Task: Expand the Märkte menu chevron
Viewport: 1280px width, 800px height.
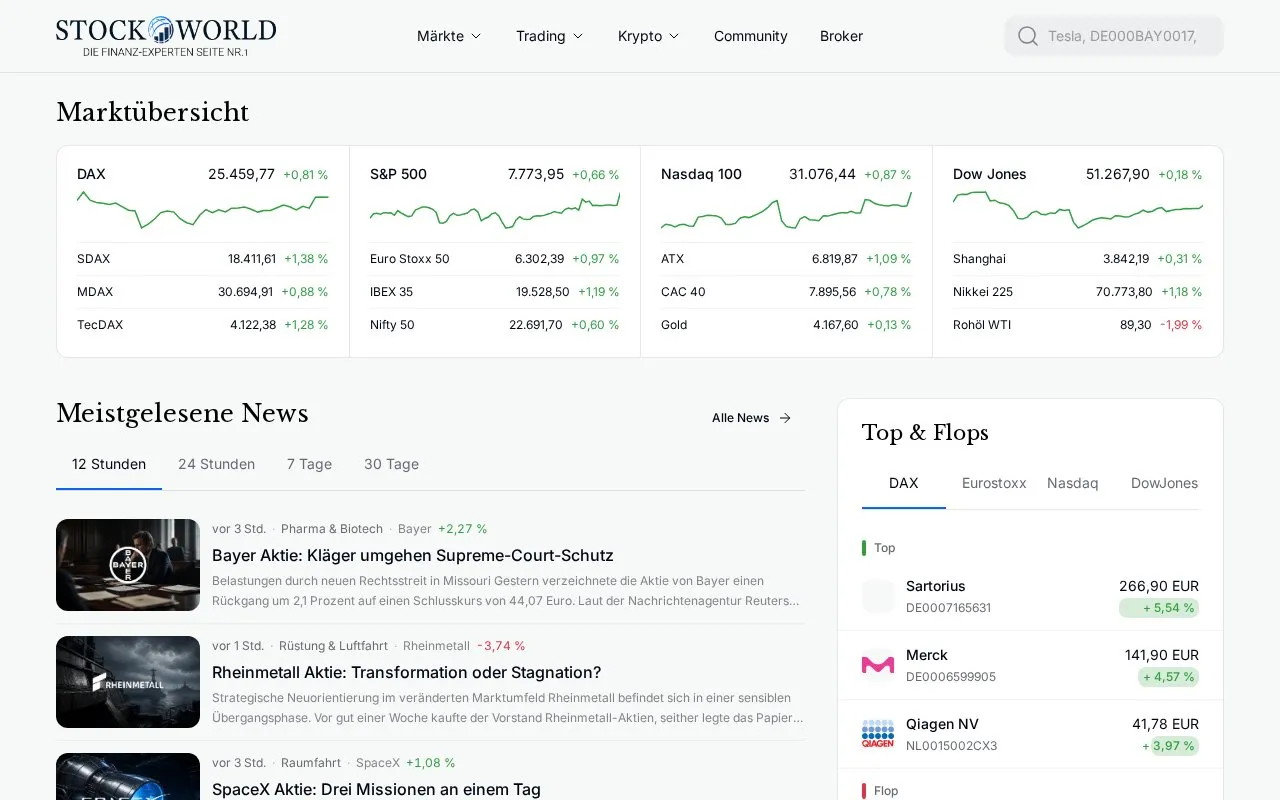Action: [476, 36]
